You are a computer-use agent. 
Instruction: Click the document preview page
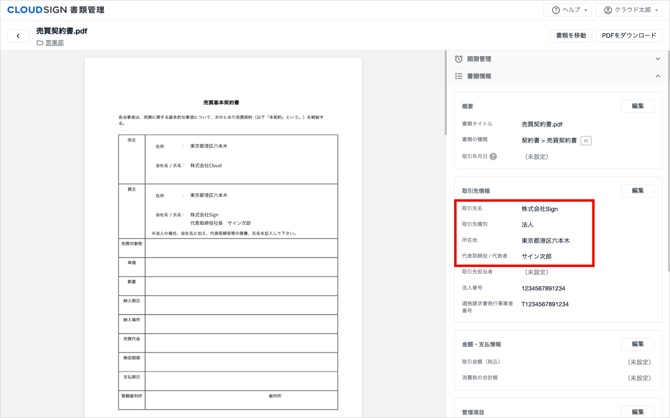click(223, 238)
